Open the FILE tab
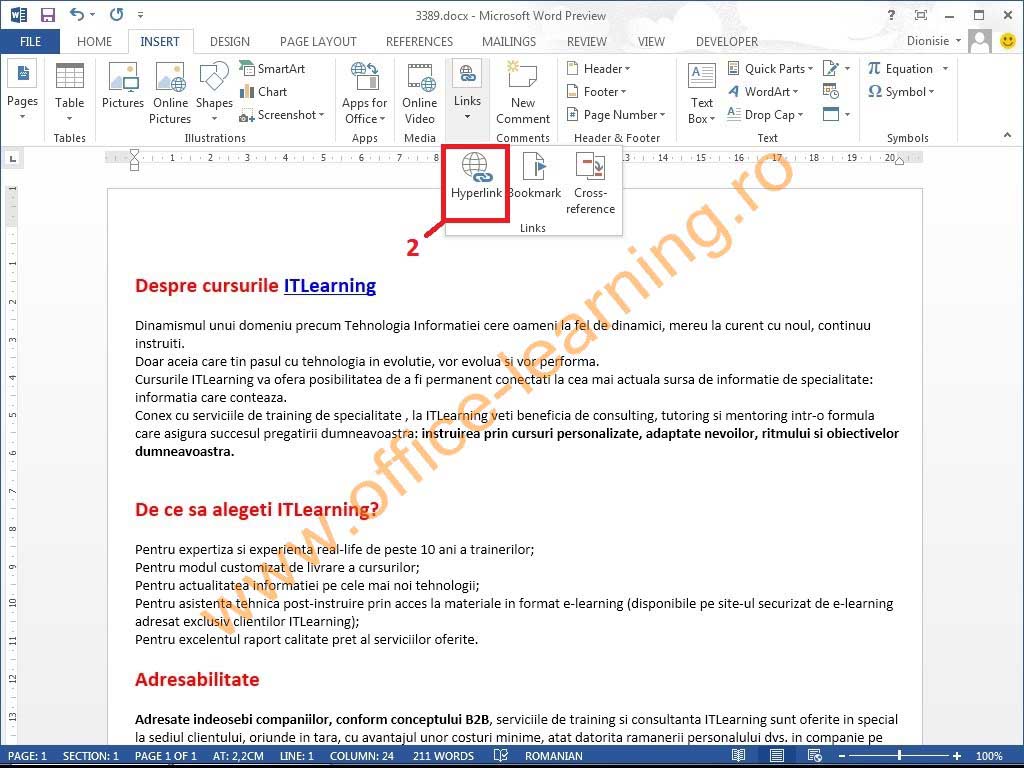Image resolution: width=1024 pixels, height=768 pixels. click(30, 42)
